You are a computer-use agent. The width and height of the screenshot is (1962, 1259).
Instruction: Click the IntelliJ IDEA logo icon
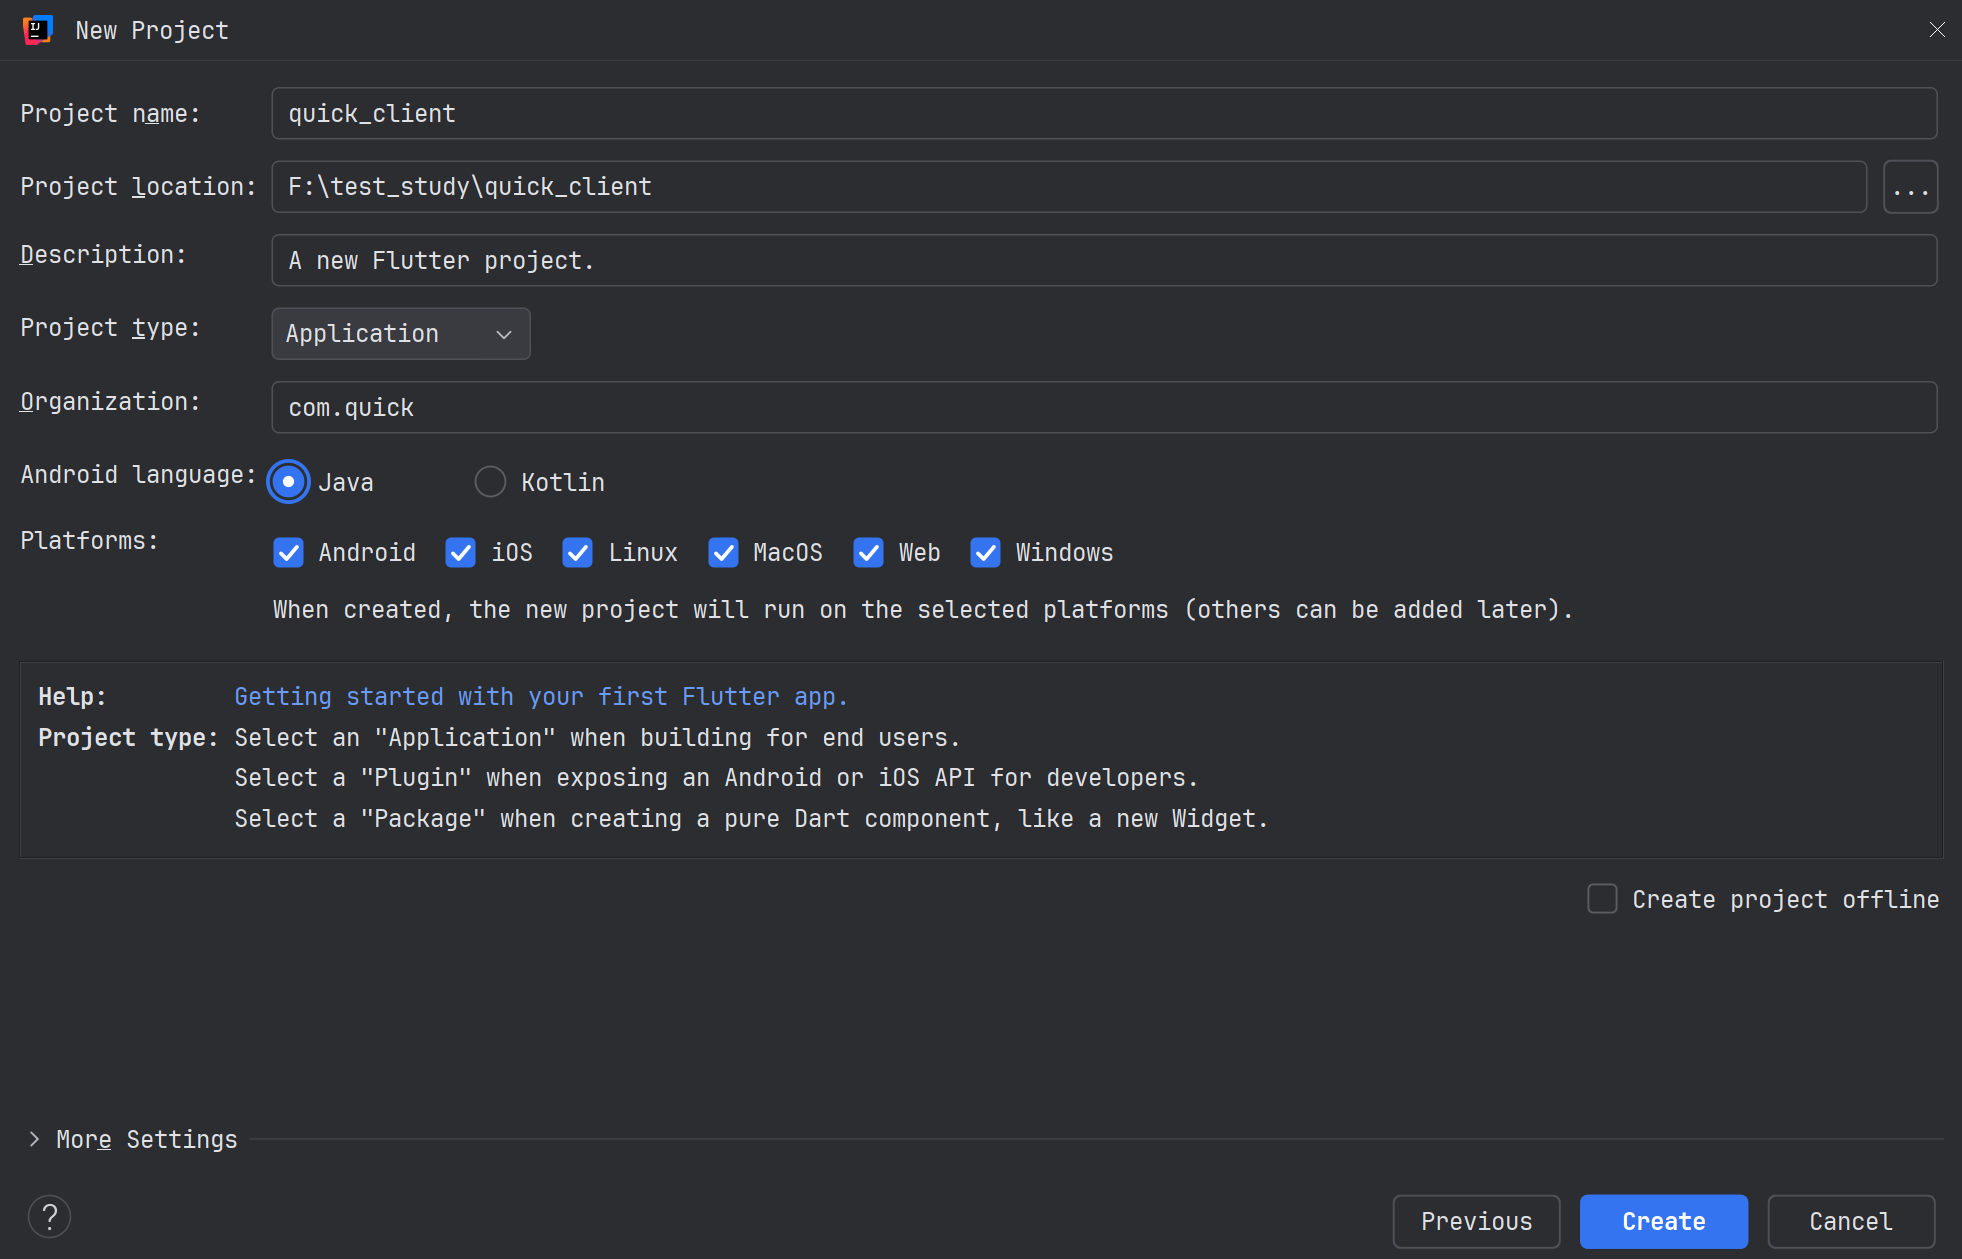(x=37, y=30)
